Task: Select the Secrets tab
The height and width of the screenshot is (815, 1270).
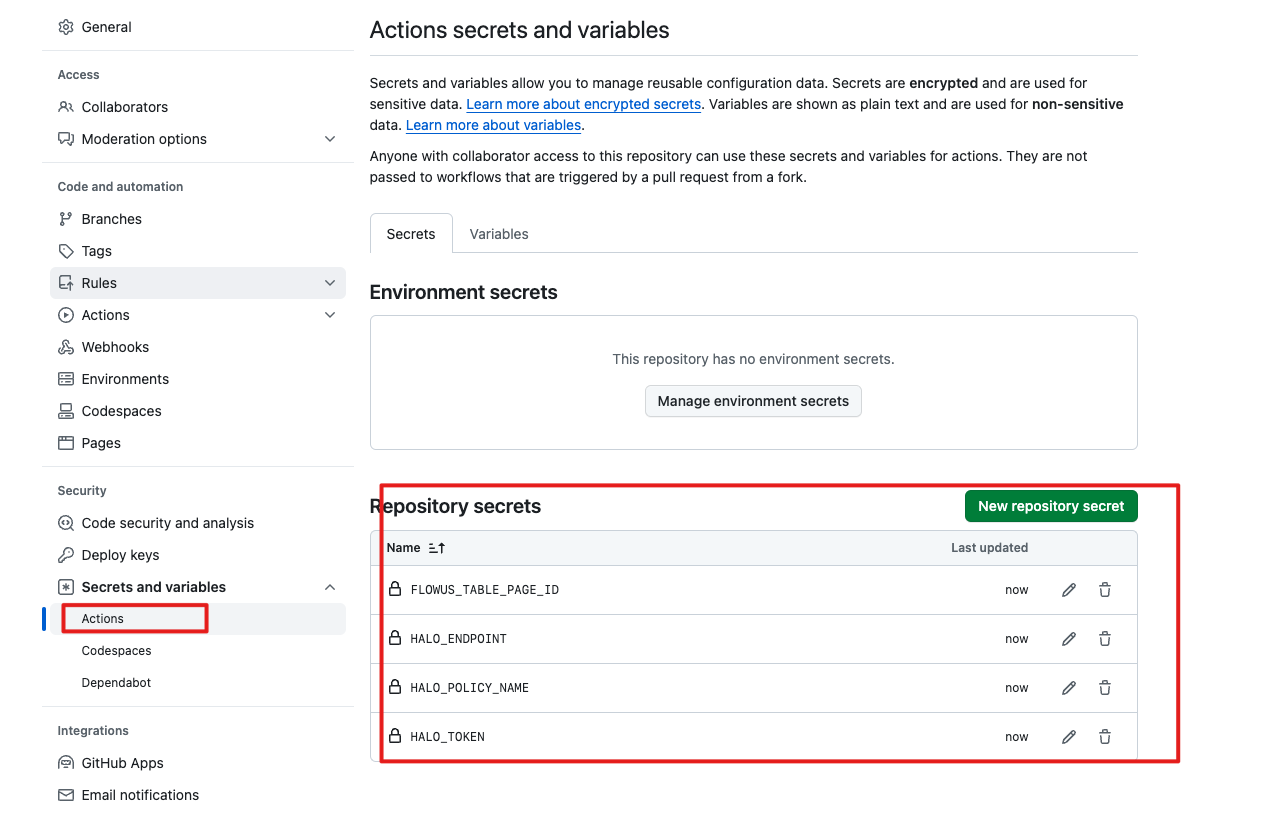Action: point(411,234)
